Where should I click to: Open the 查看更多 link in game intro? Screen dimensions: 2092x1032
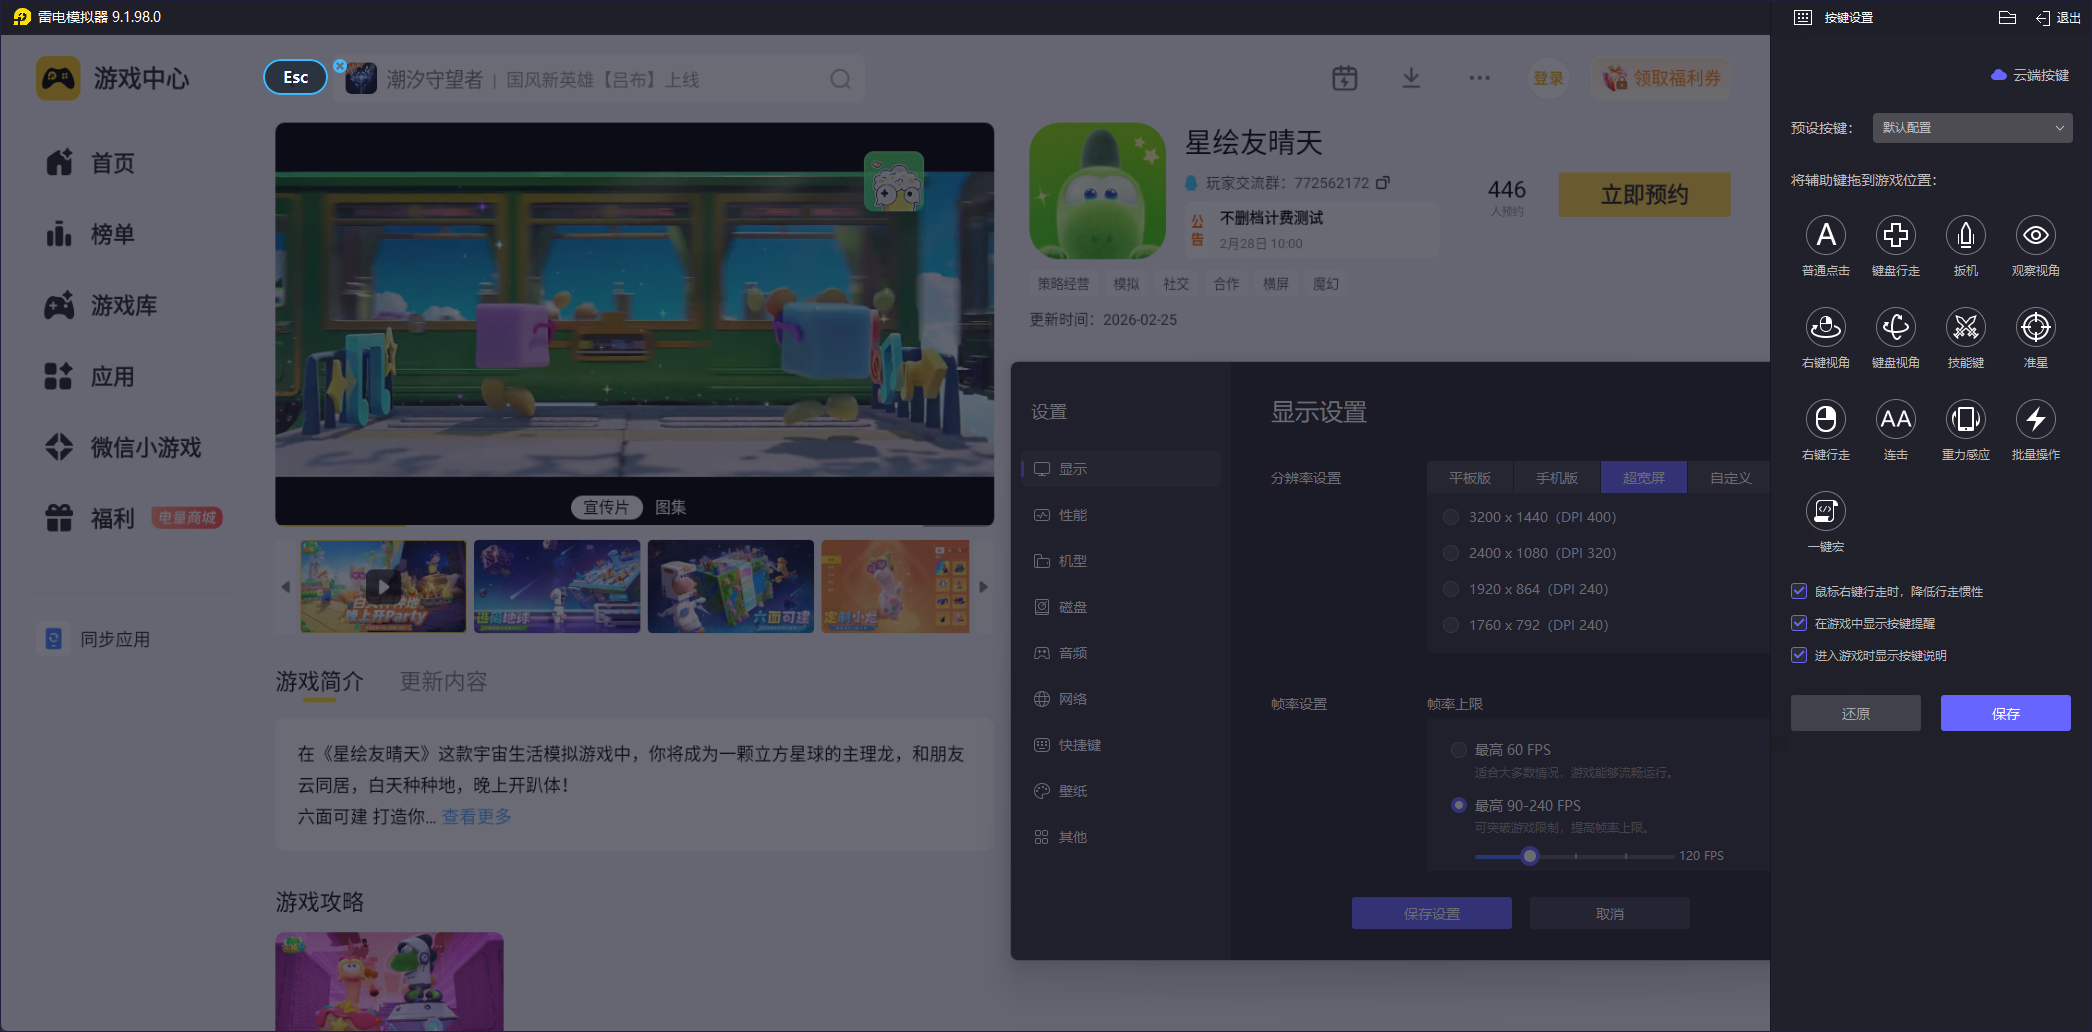pos(477,817)
